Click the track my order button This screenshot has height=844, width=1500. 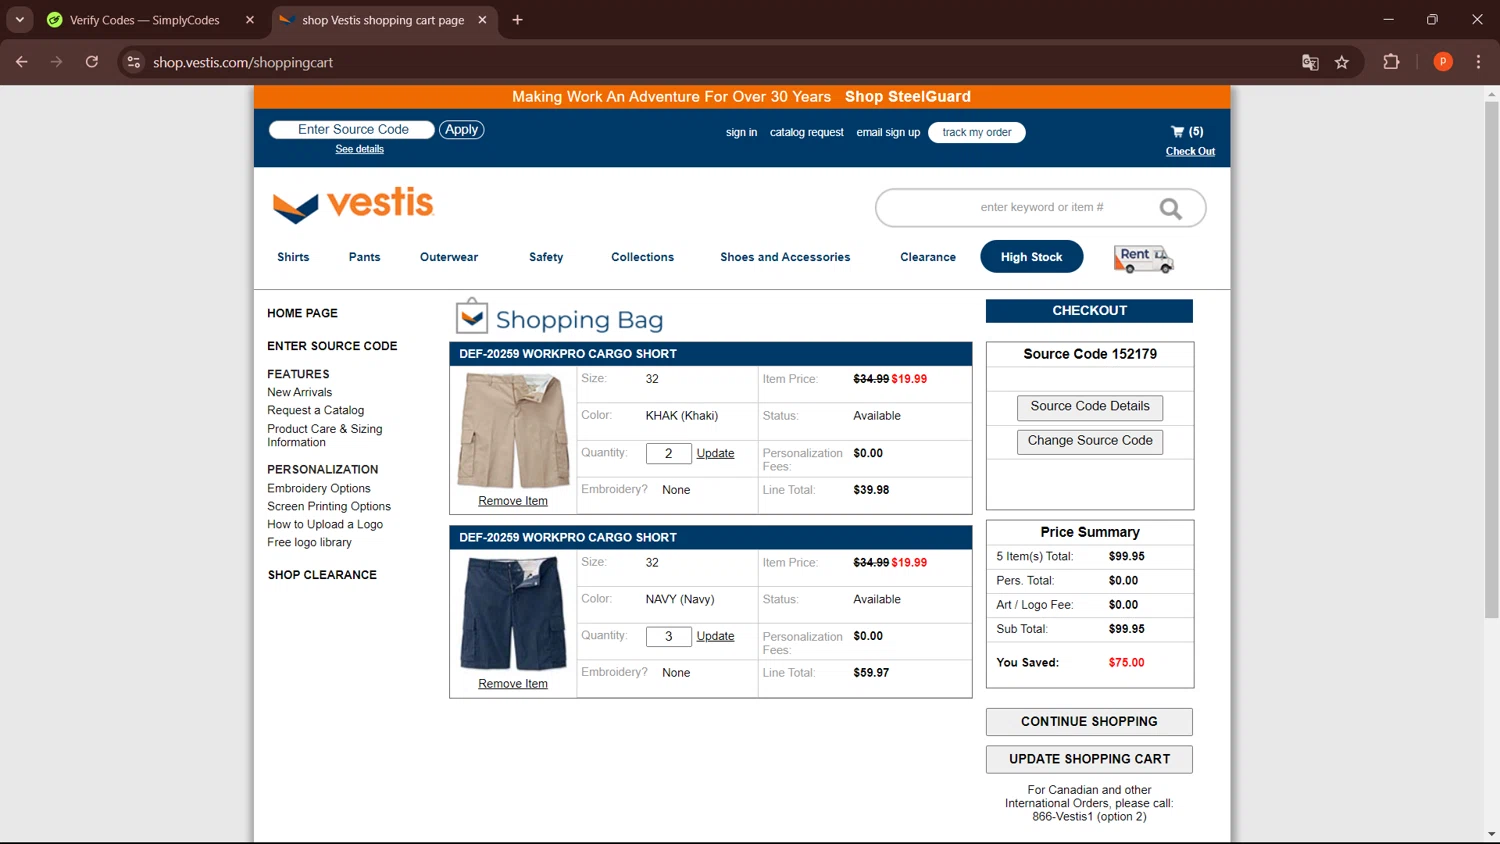click(x=976, y=132)
